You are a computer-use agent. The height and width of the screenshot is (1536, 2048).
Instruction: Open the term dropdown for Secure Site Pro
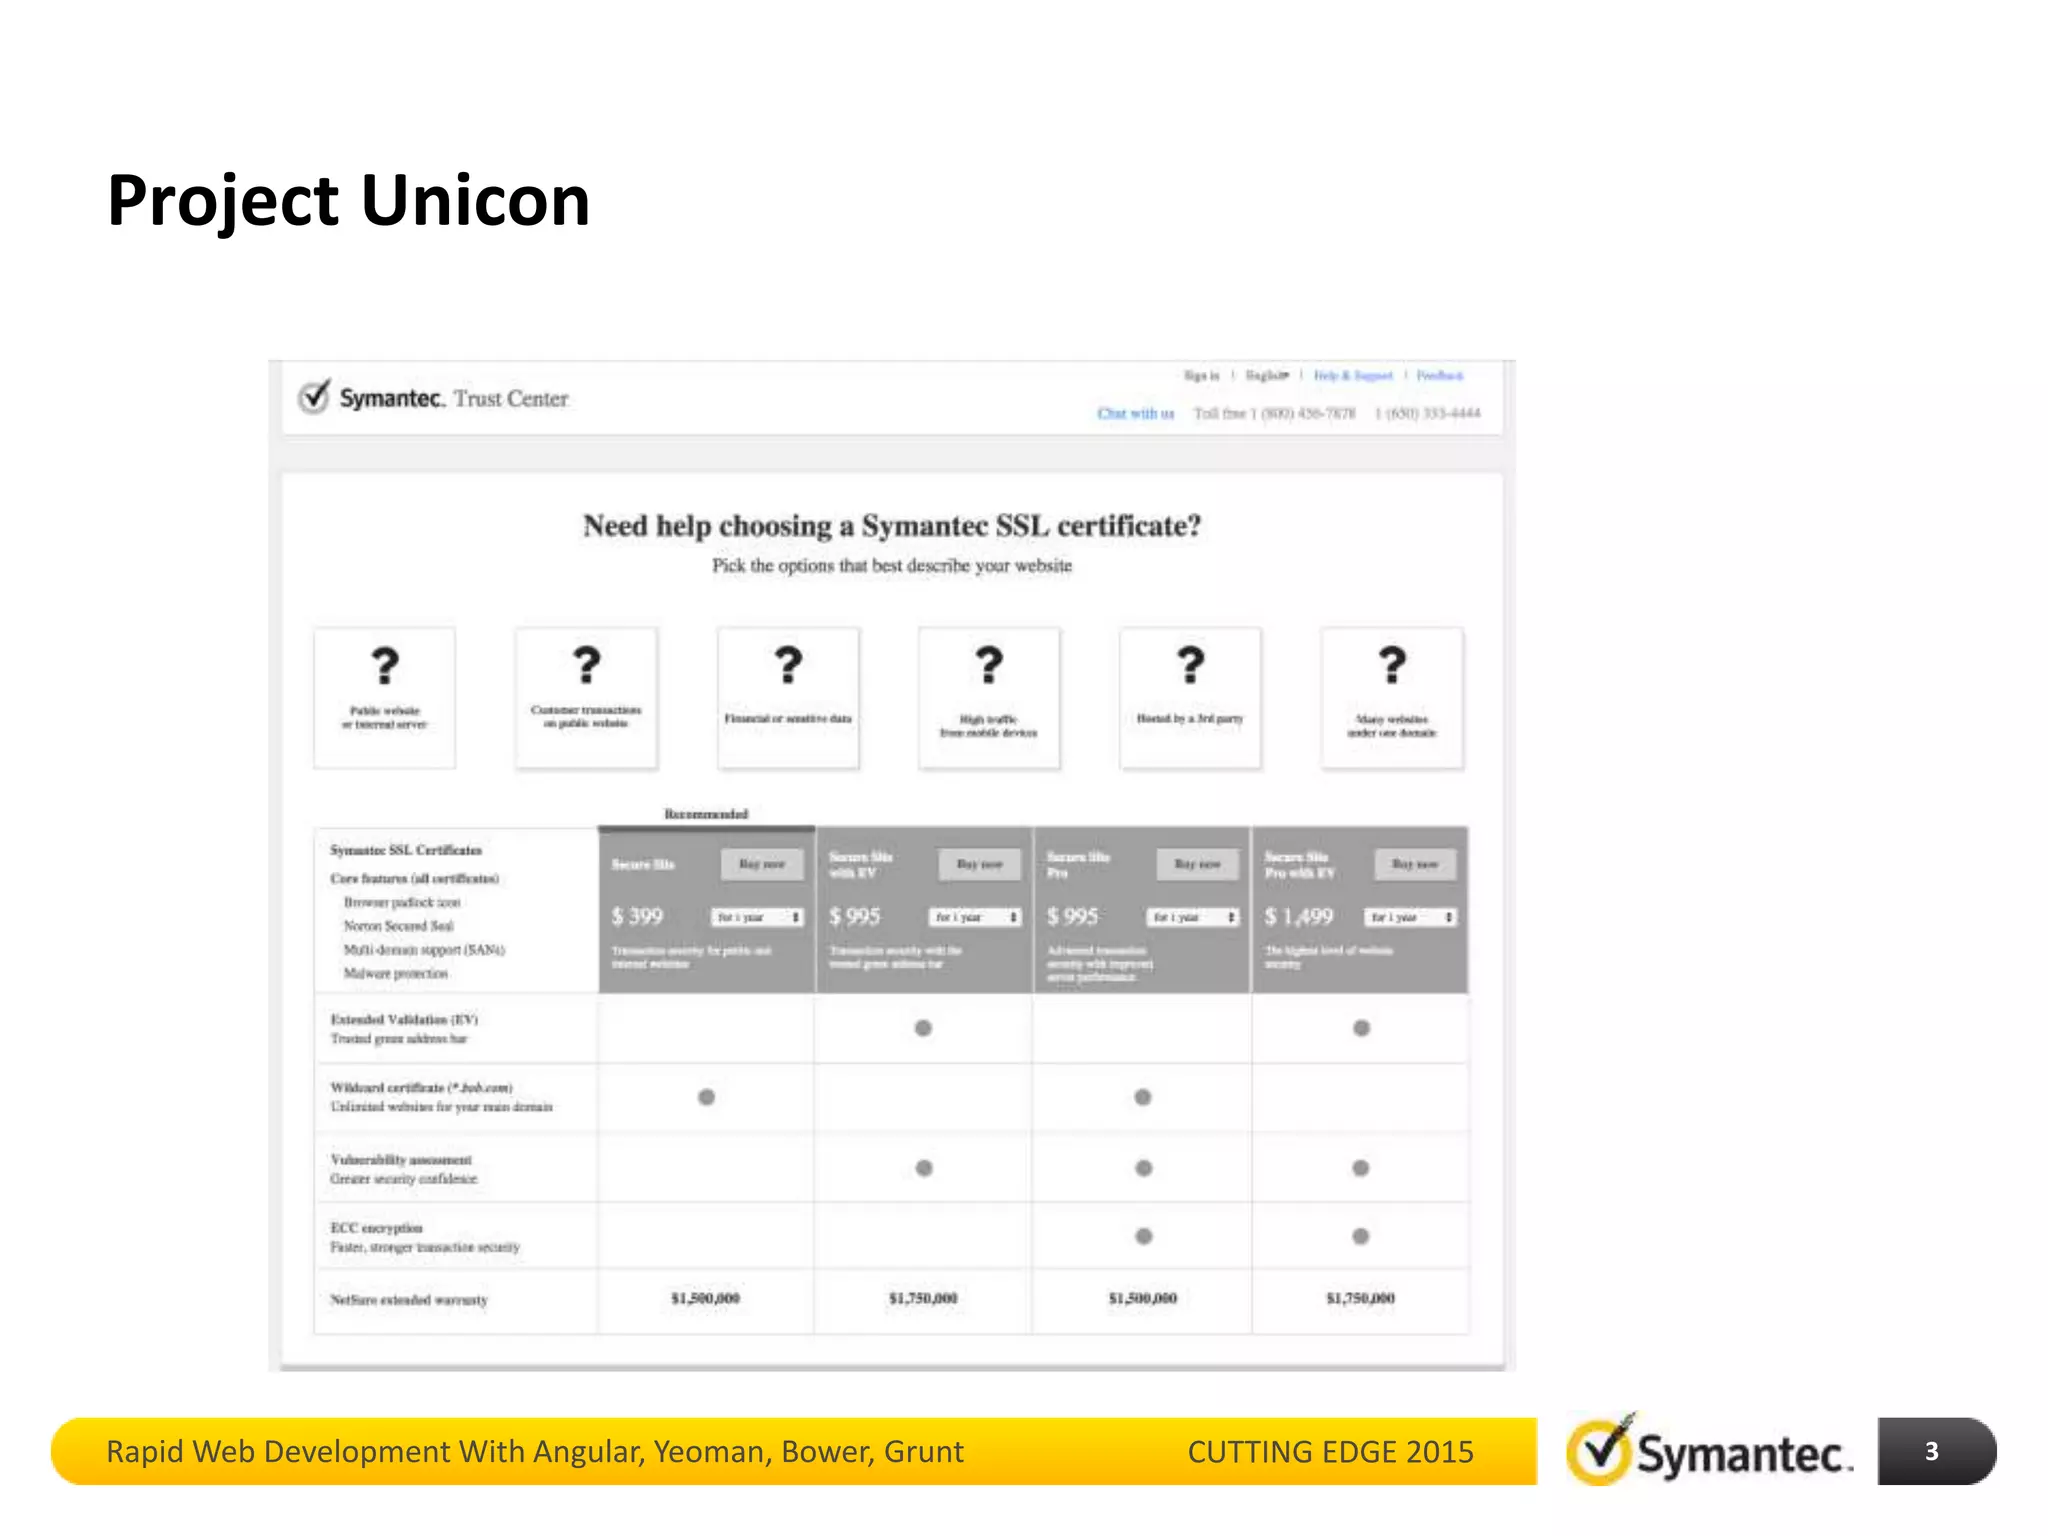[x=1194, y=917]
